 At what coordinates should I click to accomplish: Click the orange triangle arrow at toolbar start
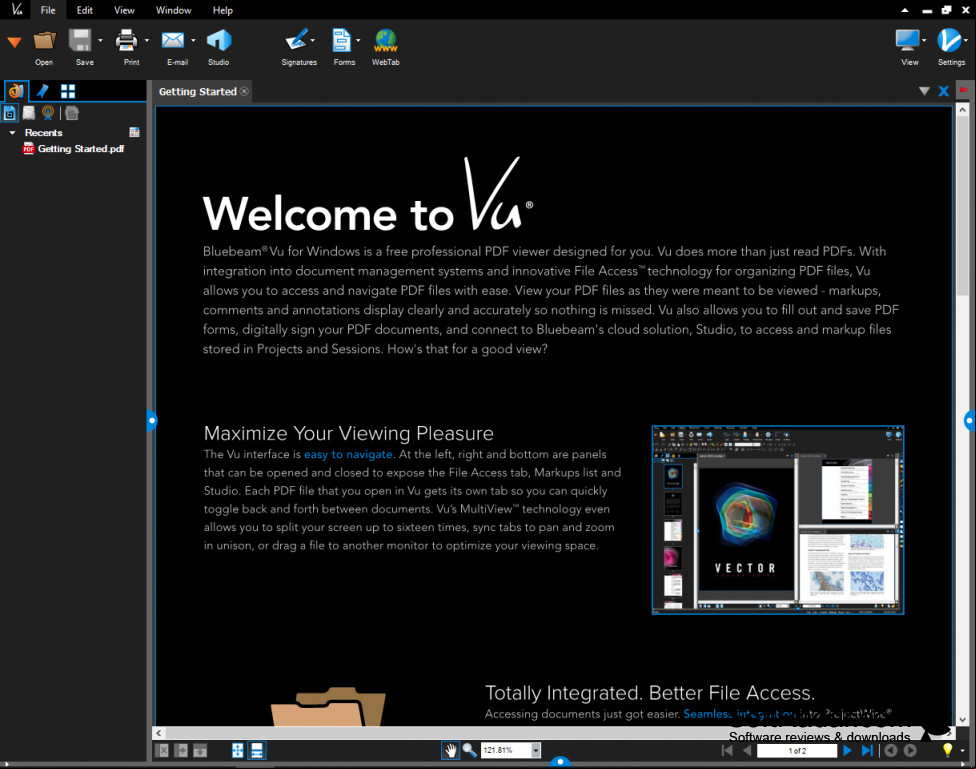coord(14,42)
